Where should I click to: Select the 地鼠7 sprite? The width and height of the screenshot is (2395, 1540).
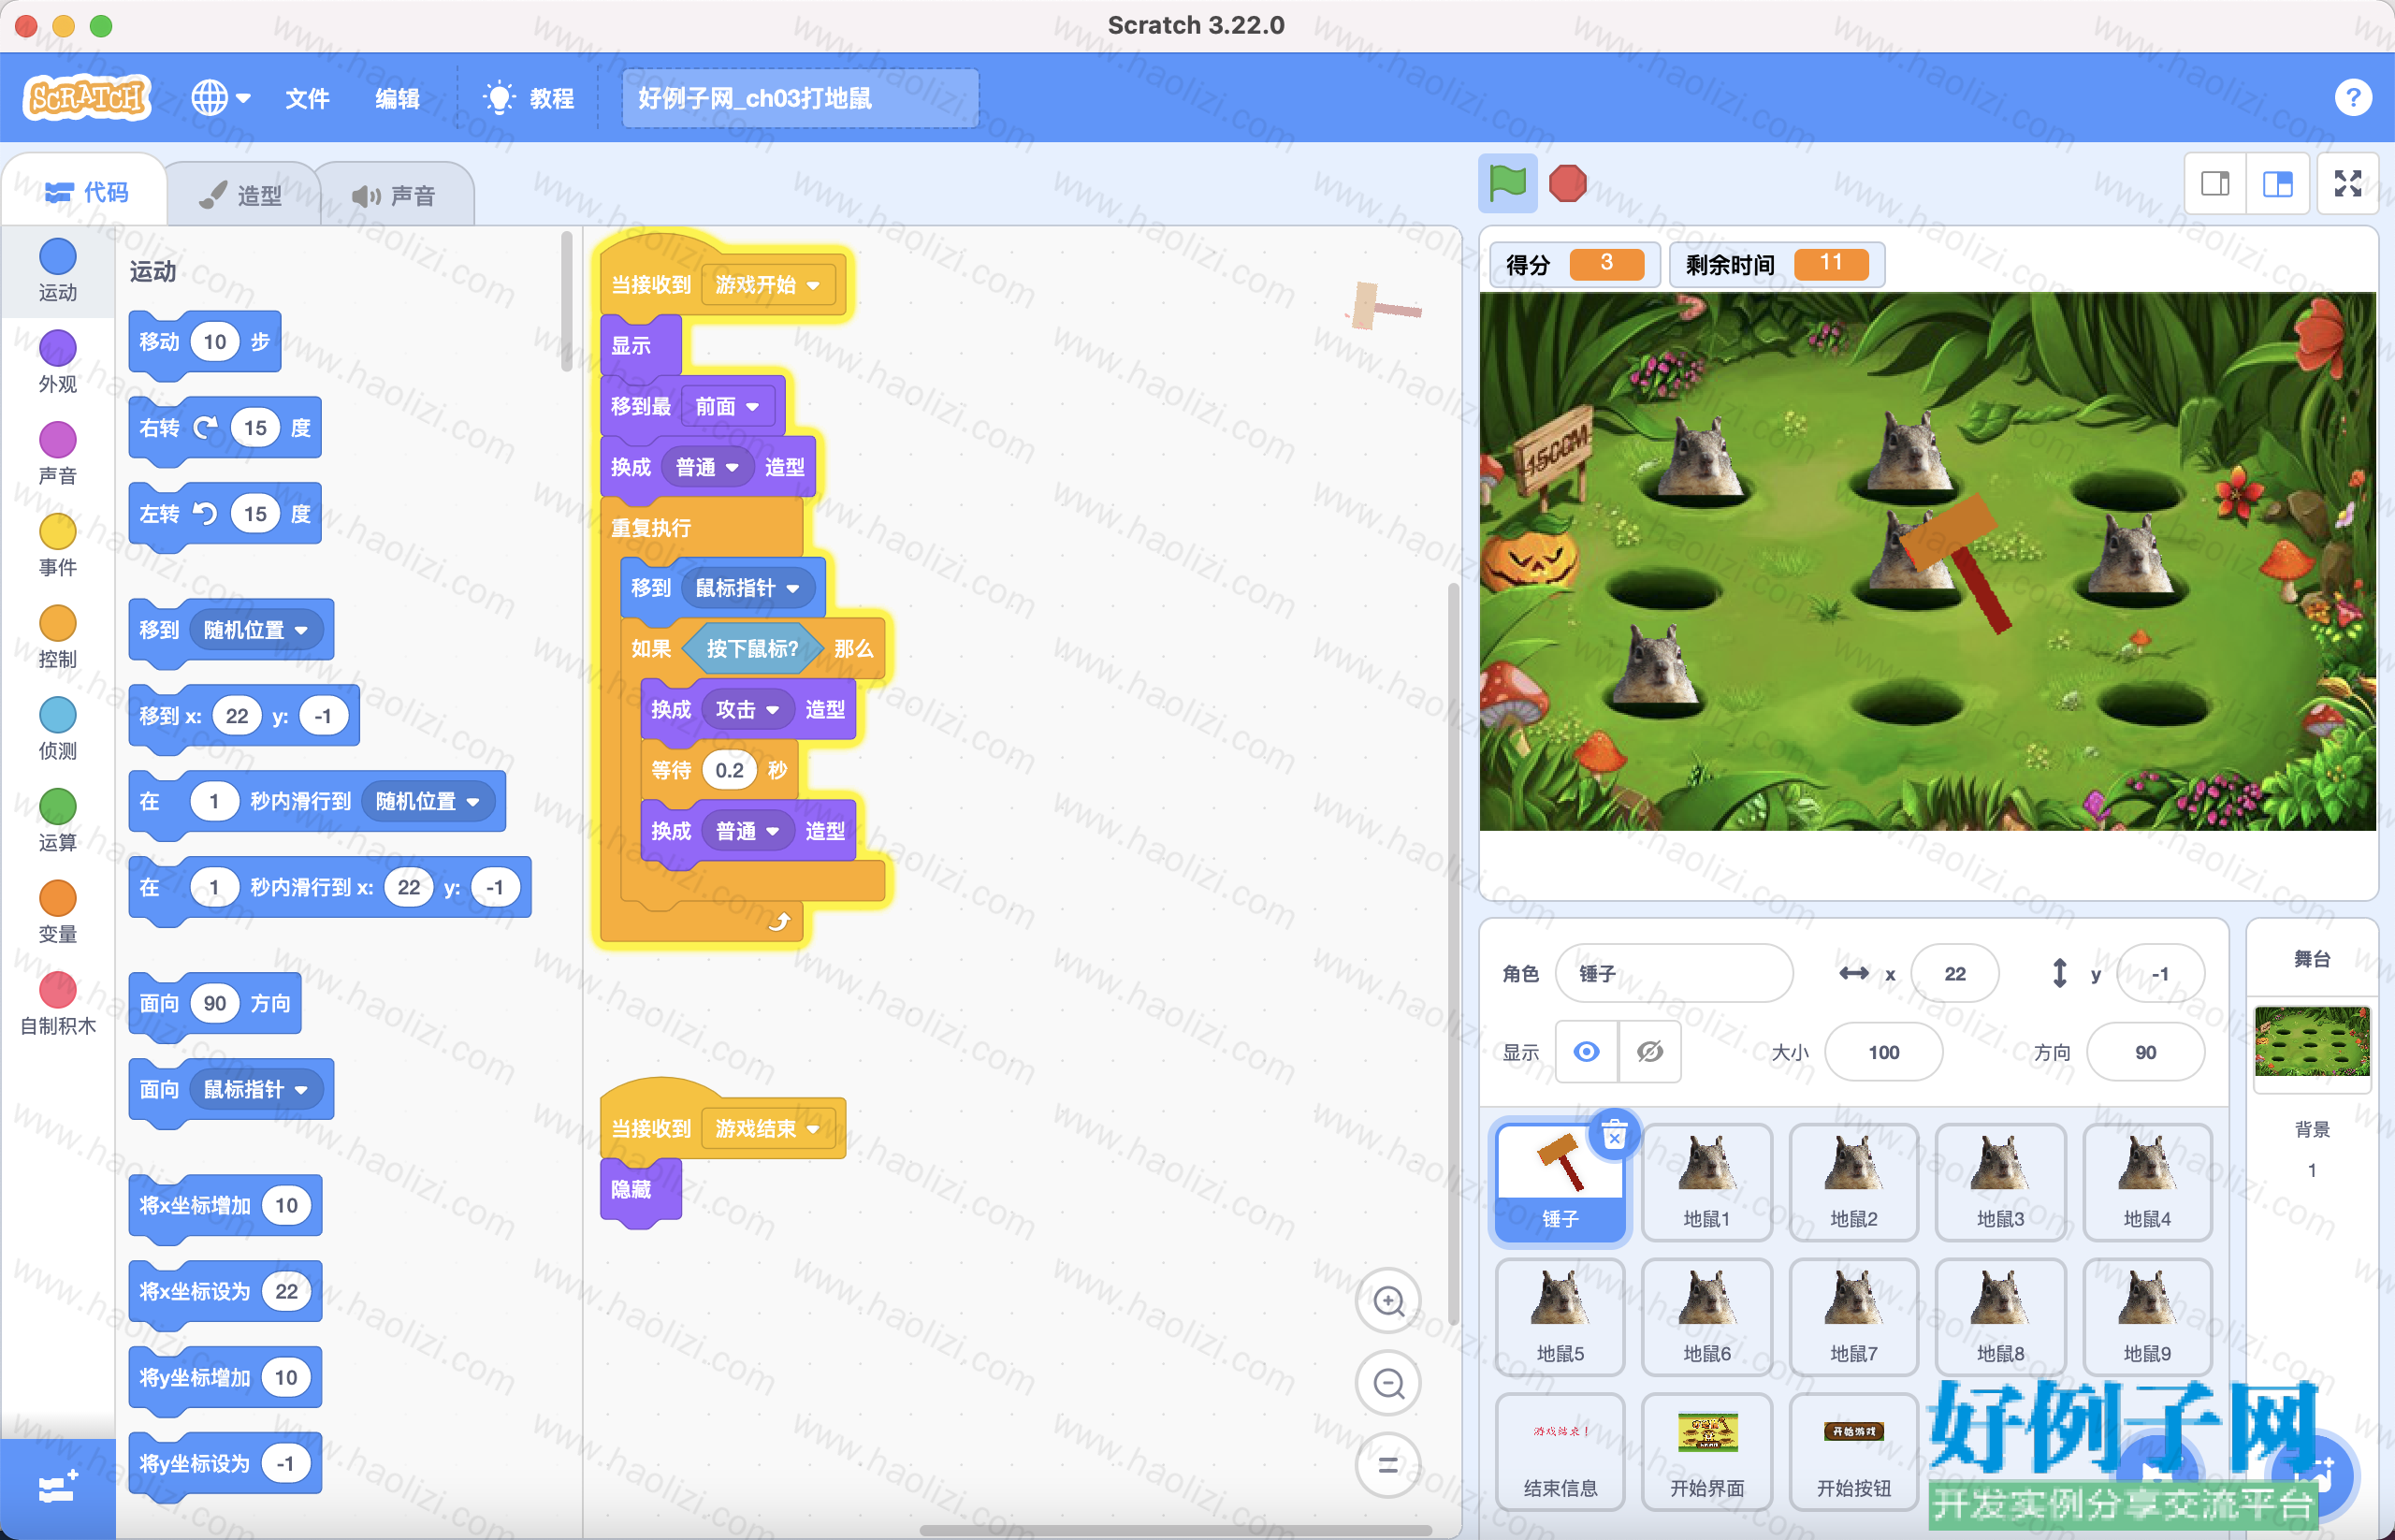tap(1853, 1317)
